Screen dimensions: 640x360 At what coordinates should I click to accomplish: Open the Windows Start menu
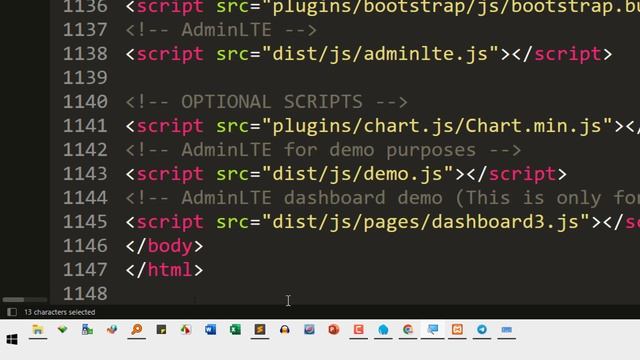tap(12, 339)
